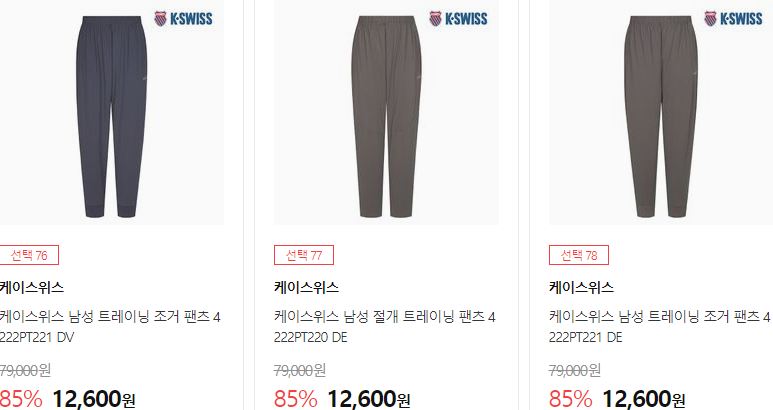Click the 12,600원 price of the 선택 77 item

coord(369,399)
